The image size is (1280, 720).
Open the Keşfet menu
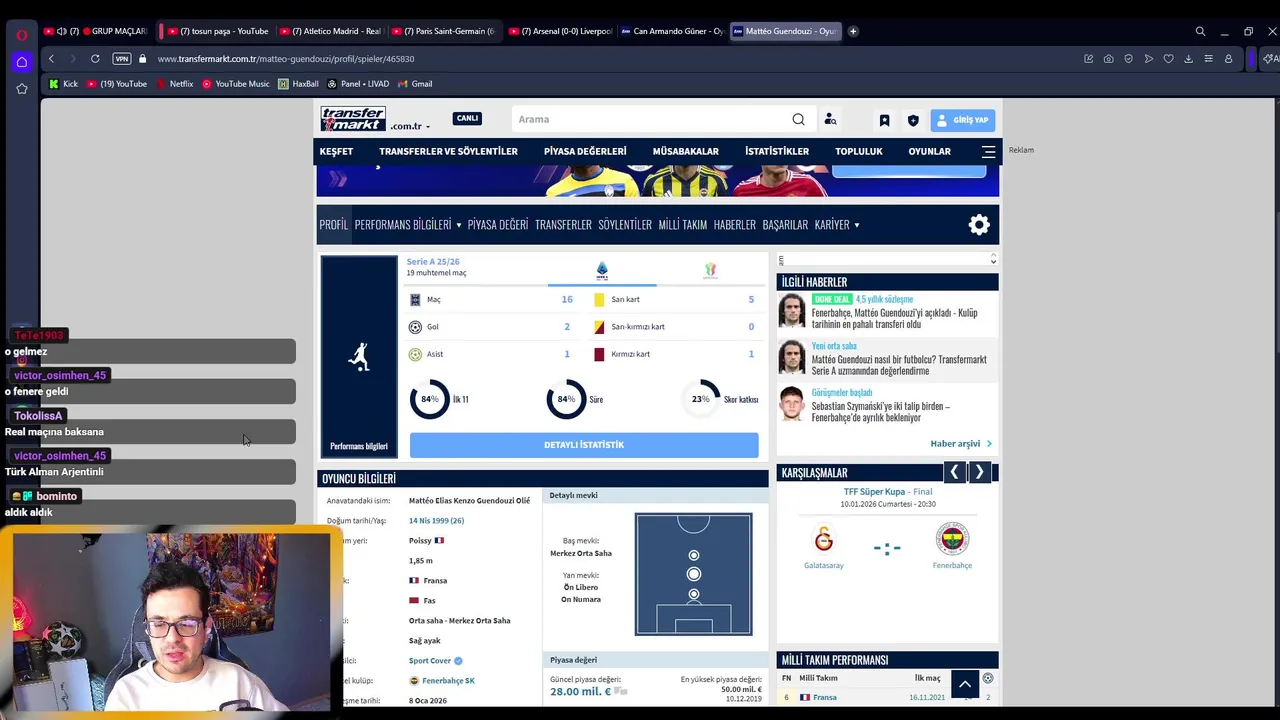pos(336,151)
